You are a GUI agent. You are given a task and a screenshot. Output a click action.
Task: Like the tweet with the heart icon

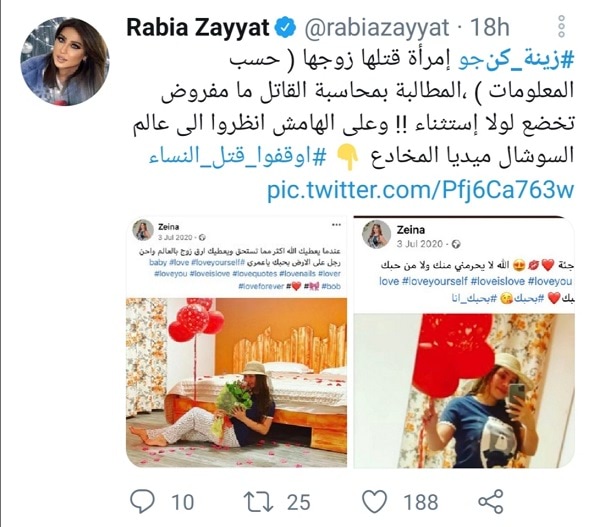pyautogui.click(x=374, y=501)
